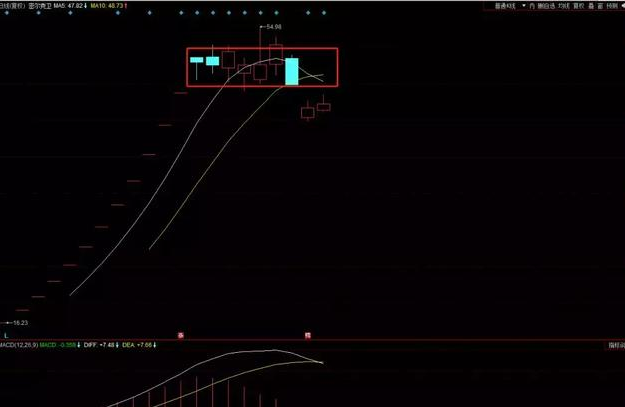Open the K-line type dropdown
This screenshot has height=407, width=625.
tap(505, 6)
